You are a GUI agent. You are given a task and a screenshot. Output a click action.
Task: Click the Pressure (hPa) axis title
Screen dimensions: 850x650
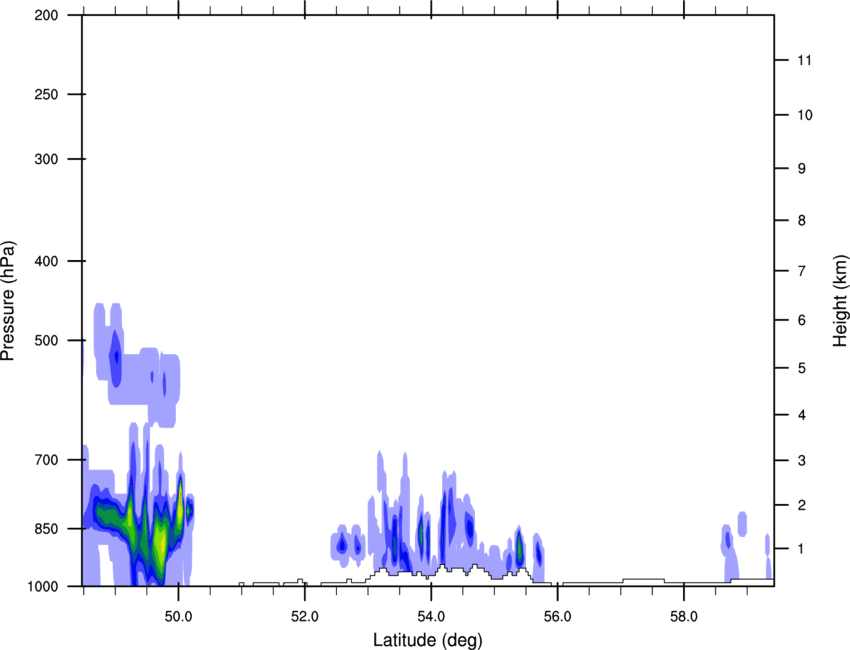pos(8,301)
